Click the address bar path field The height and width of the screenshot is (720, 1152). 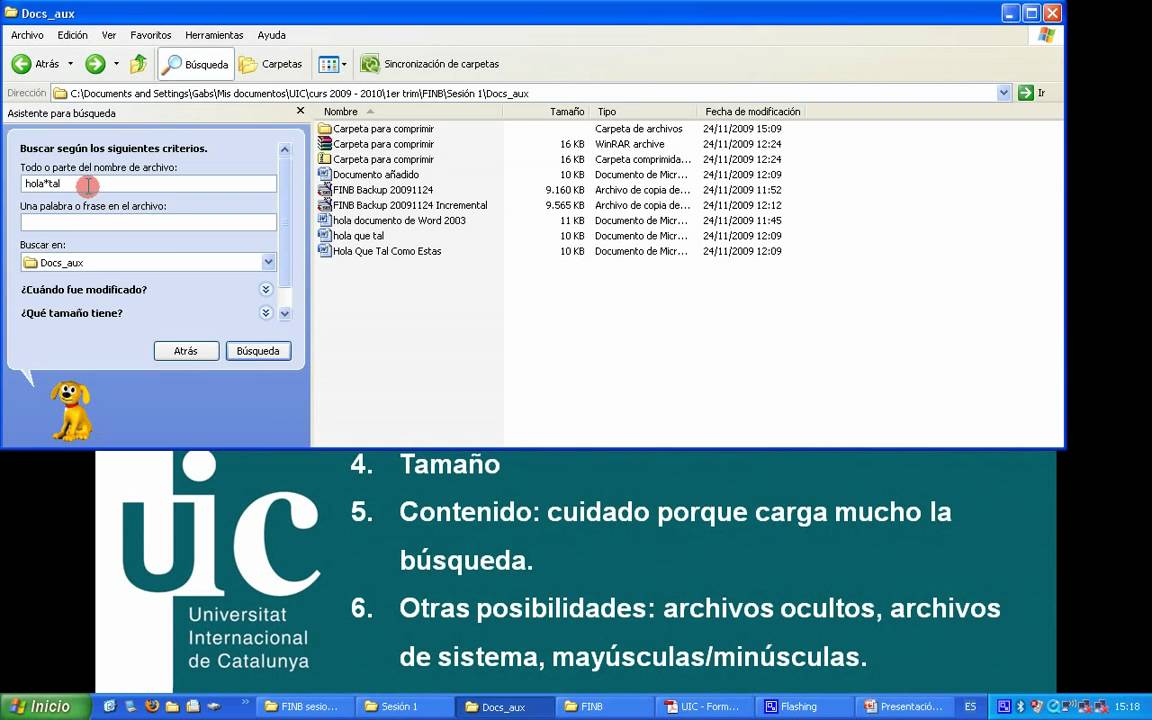(523, 93)
